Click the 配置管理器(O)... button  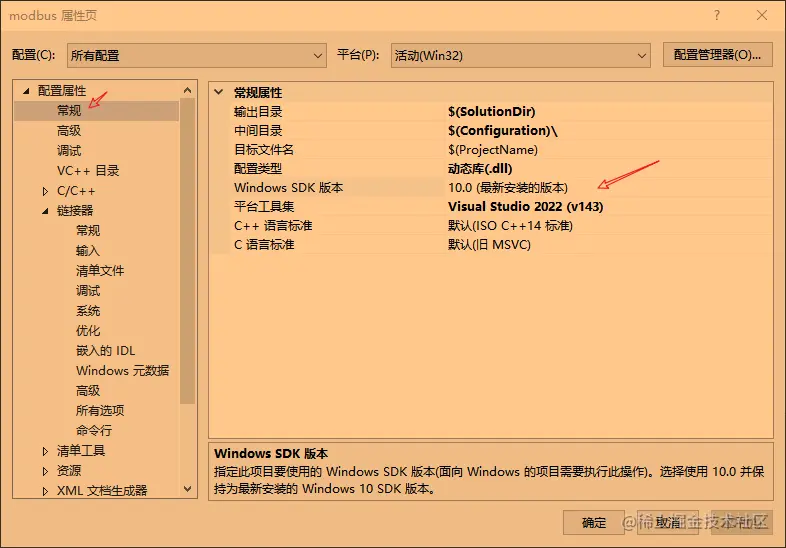(717, 55)
